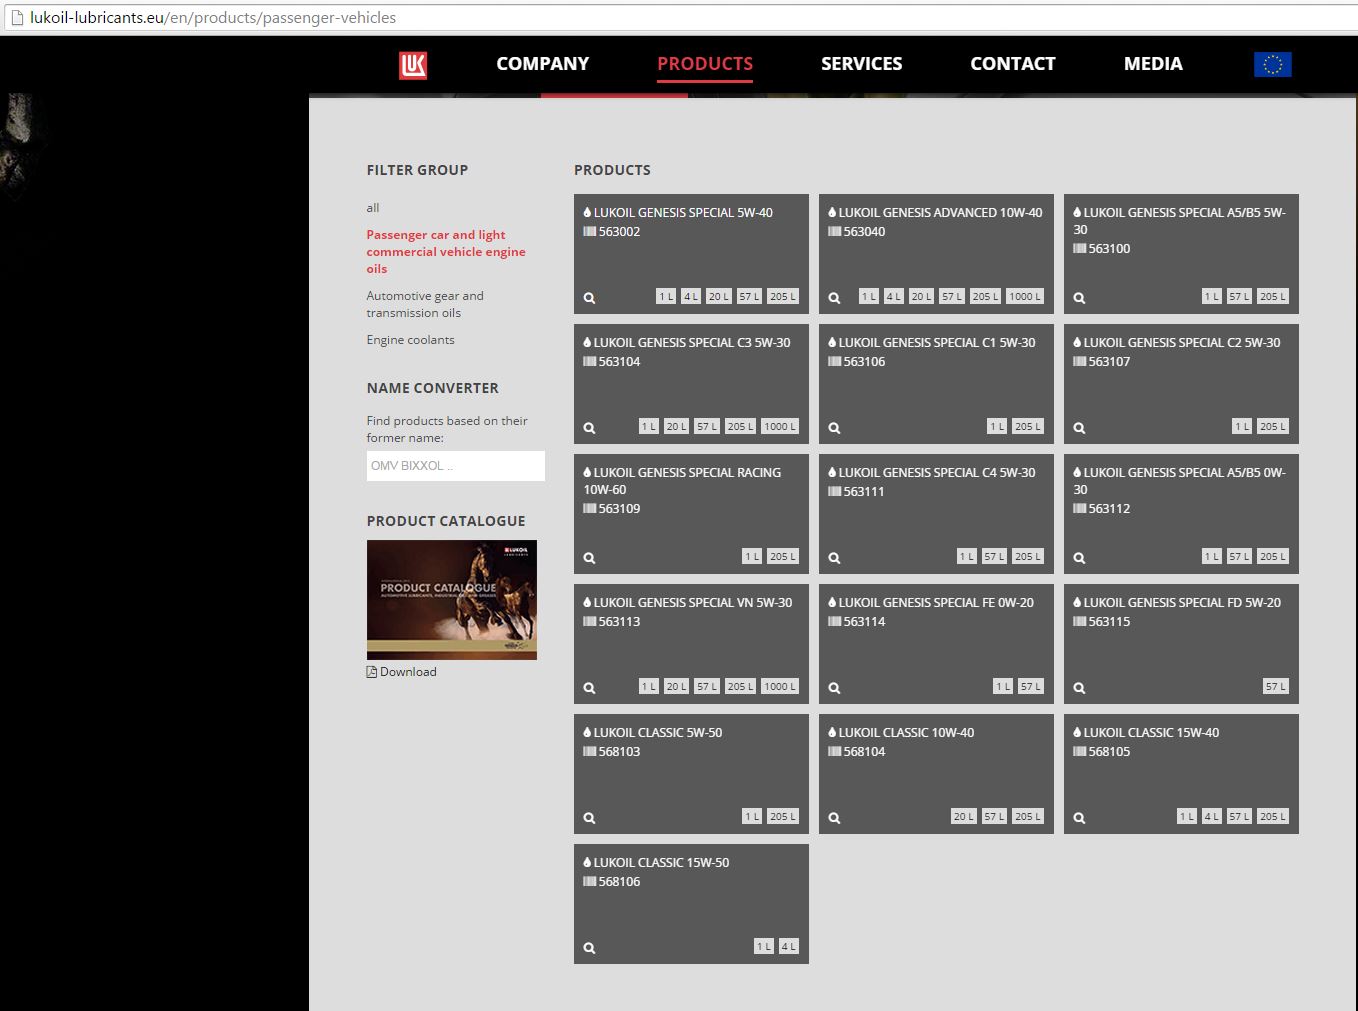Click magnifier icon on Genesis Advanced 10W-40 card

pos(834,298)
